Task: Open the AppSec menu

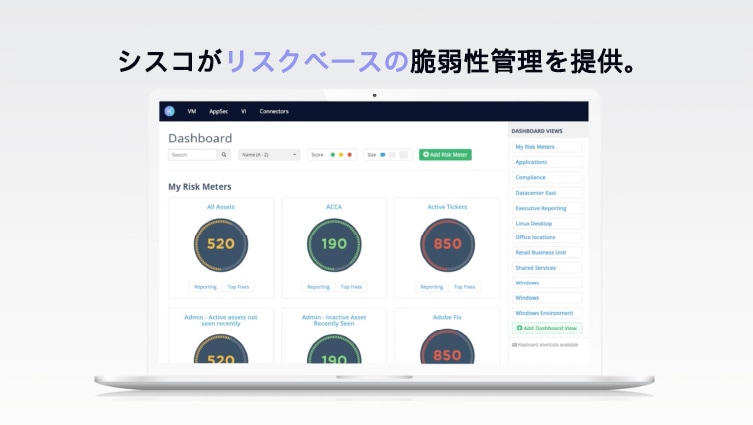Action: [x=219, y=111]
